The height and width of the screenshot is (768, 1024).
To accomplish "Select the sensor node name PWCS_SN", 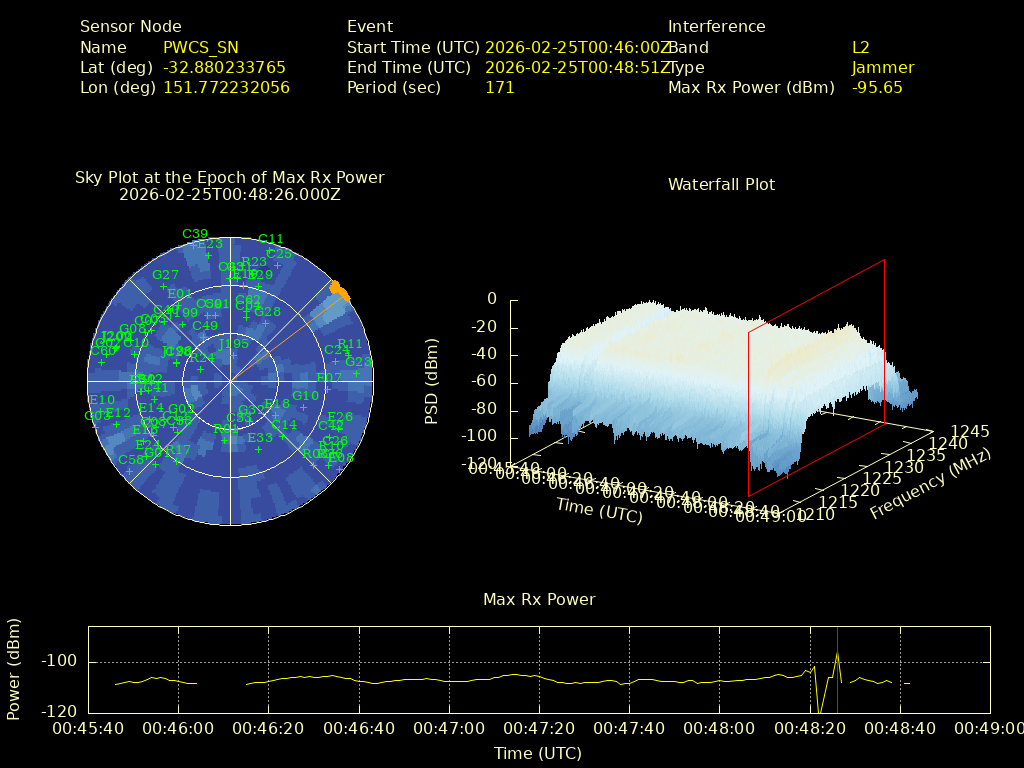I will pos(201,47).
